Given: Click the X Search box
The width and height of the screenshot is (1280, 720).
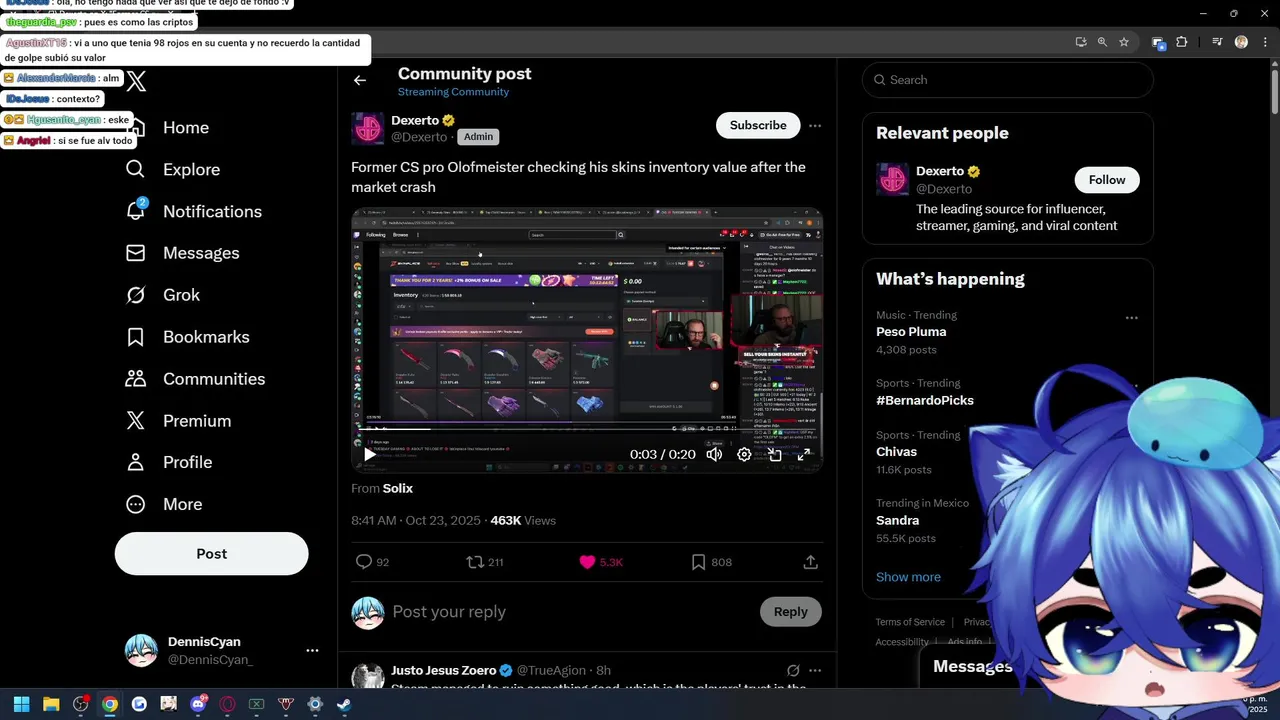Looking at the screenshot, I should tap(1008, 80).
